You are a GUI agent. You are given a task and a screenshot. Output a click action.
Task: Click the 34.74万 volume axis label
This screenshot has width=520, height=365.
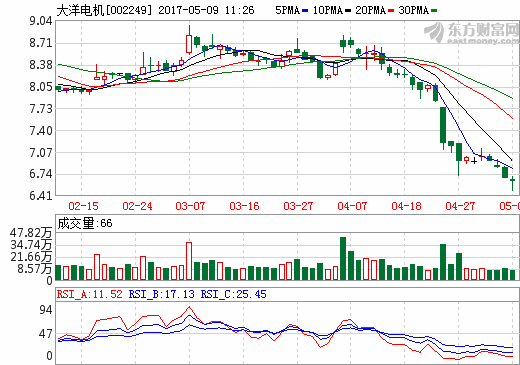31,245
